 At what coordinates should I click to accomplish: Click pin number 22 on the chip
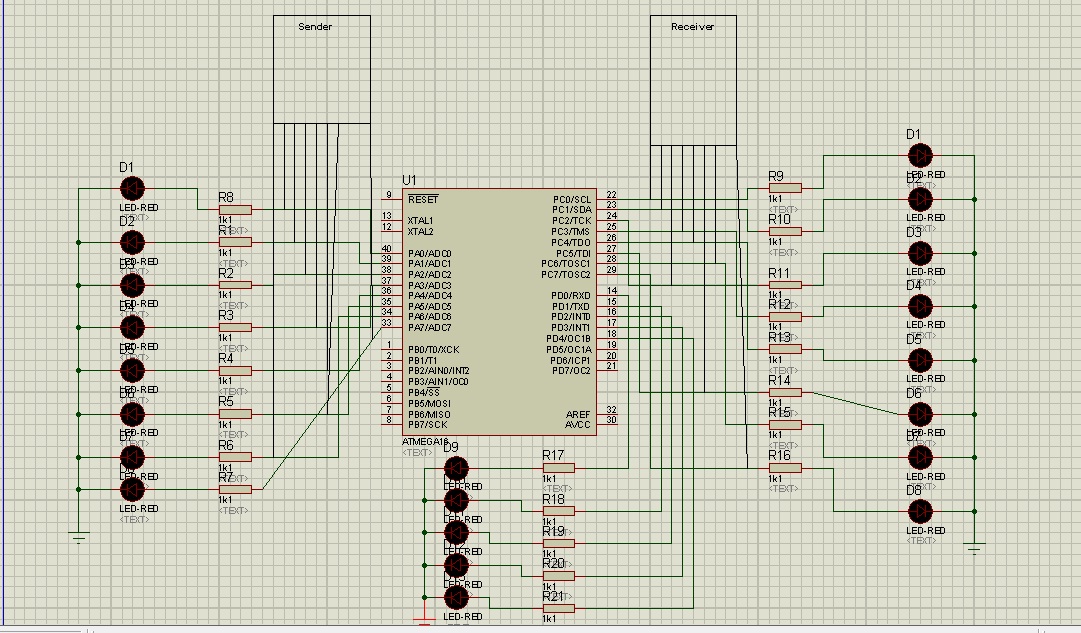[612, 195]
